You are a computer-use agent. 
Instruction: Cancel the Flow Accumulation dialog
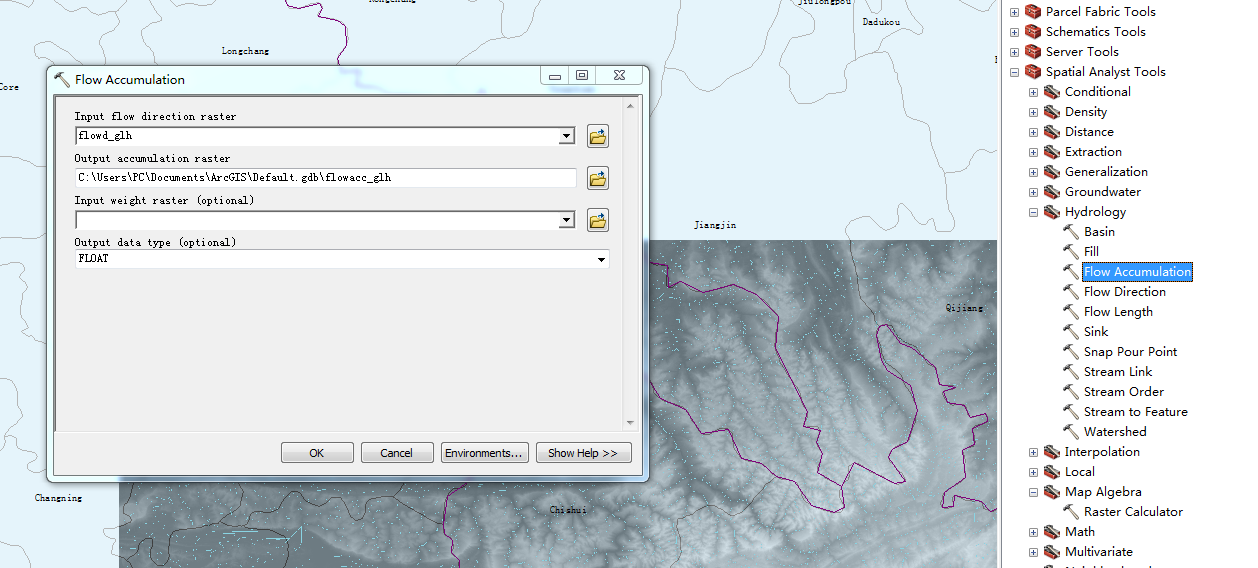397,453
